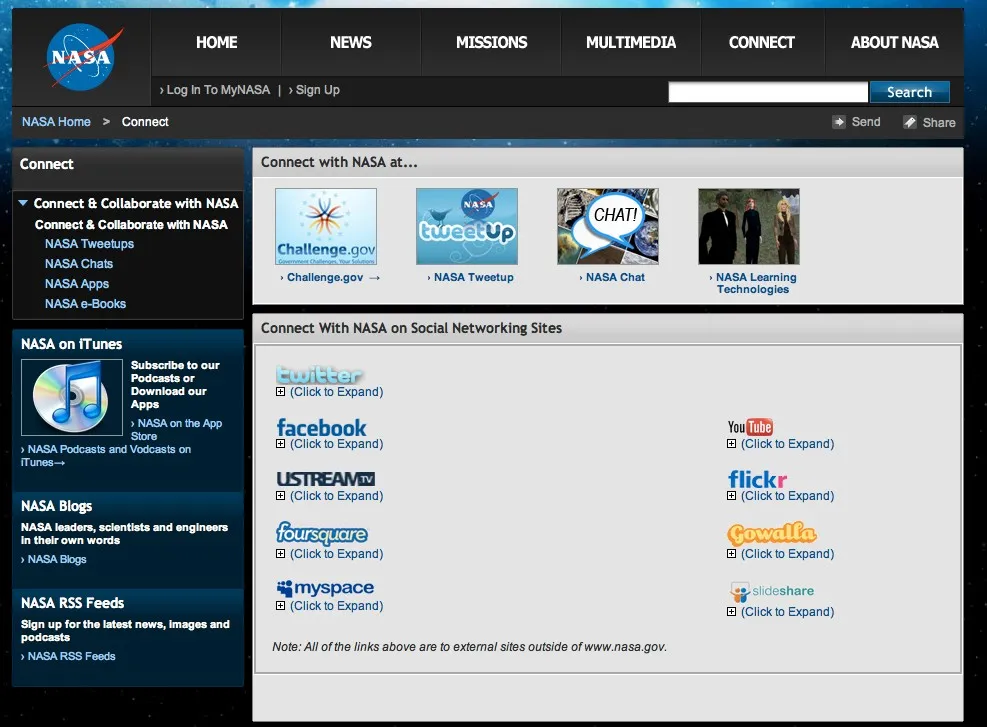Open the Flickr logo link
987x727 pixels.
click(x=757, y=480)
